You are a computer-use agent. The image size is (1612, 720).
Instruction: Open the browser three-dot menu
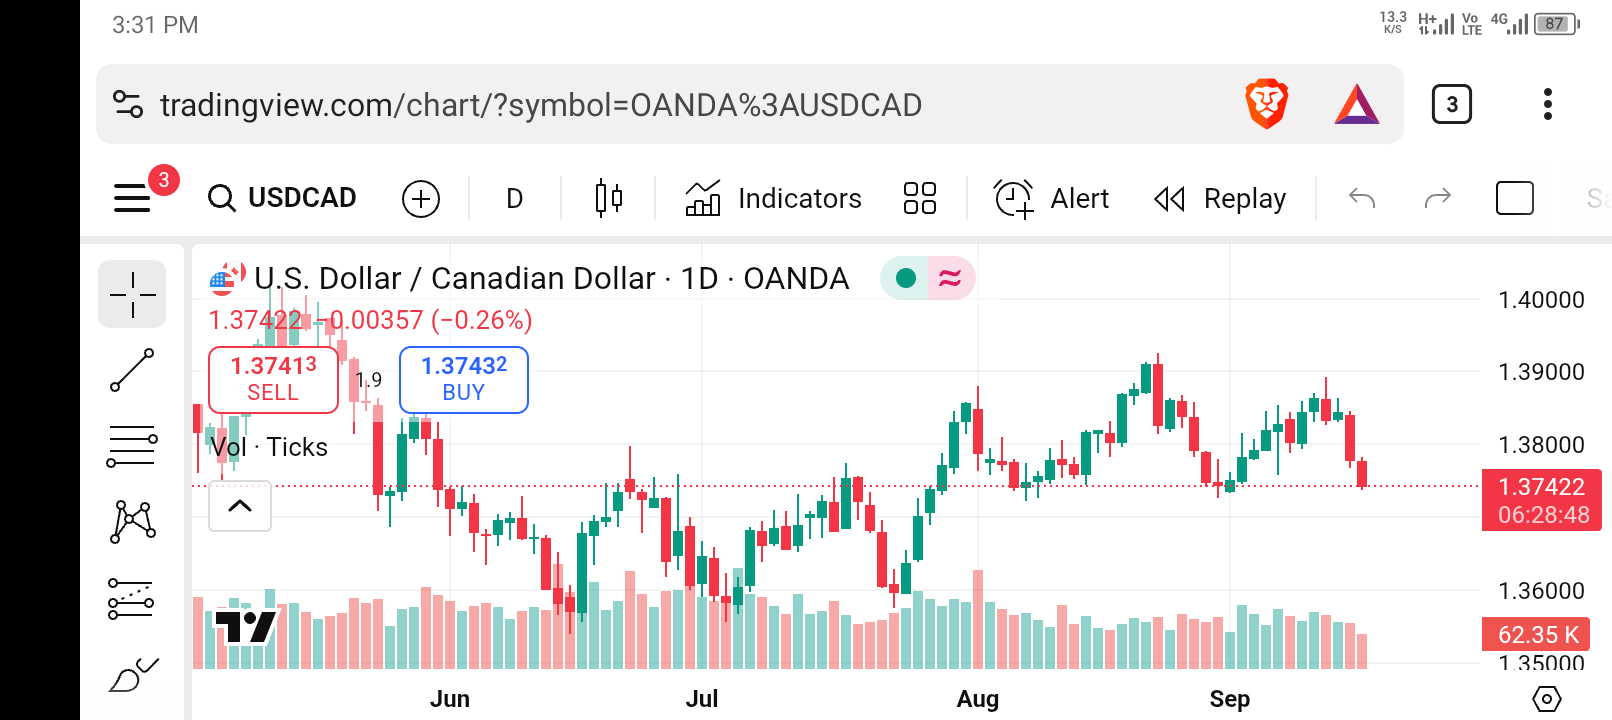(1547, 104)
